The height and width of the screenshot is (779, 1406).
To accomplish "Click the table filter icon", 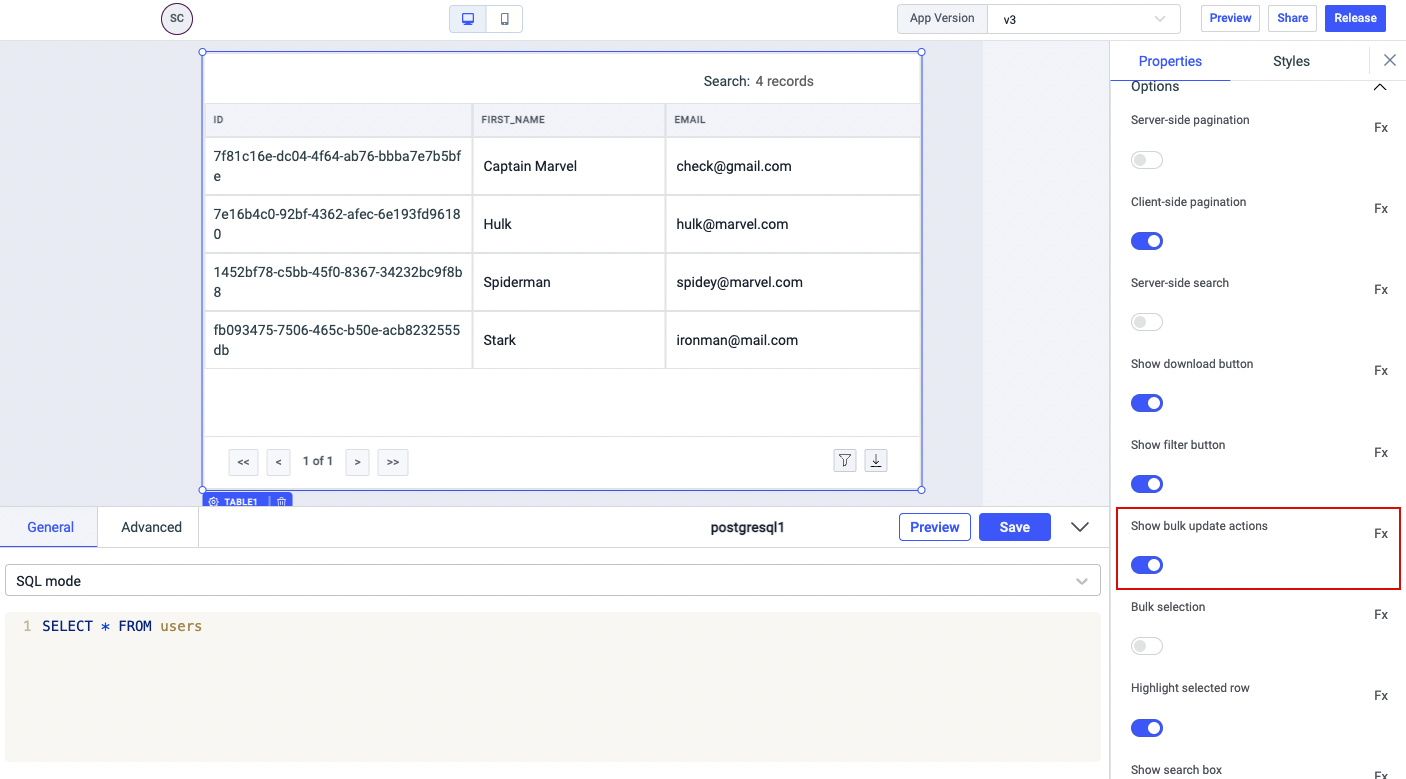I will pos(845,460).
